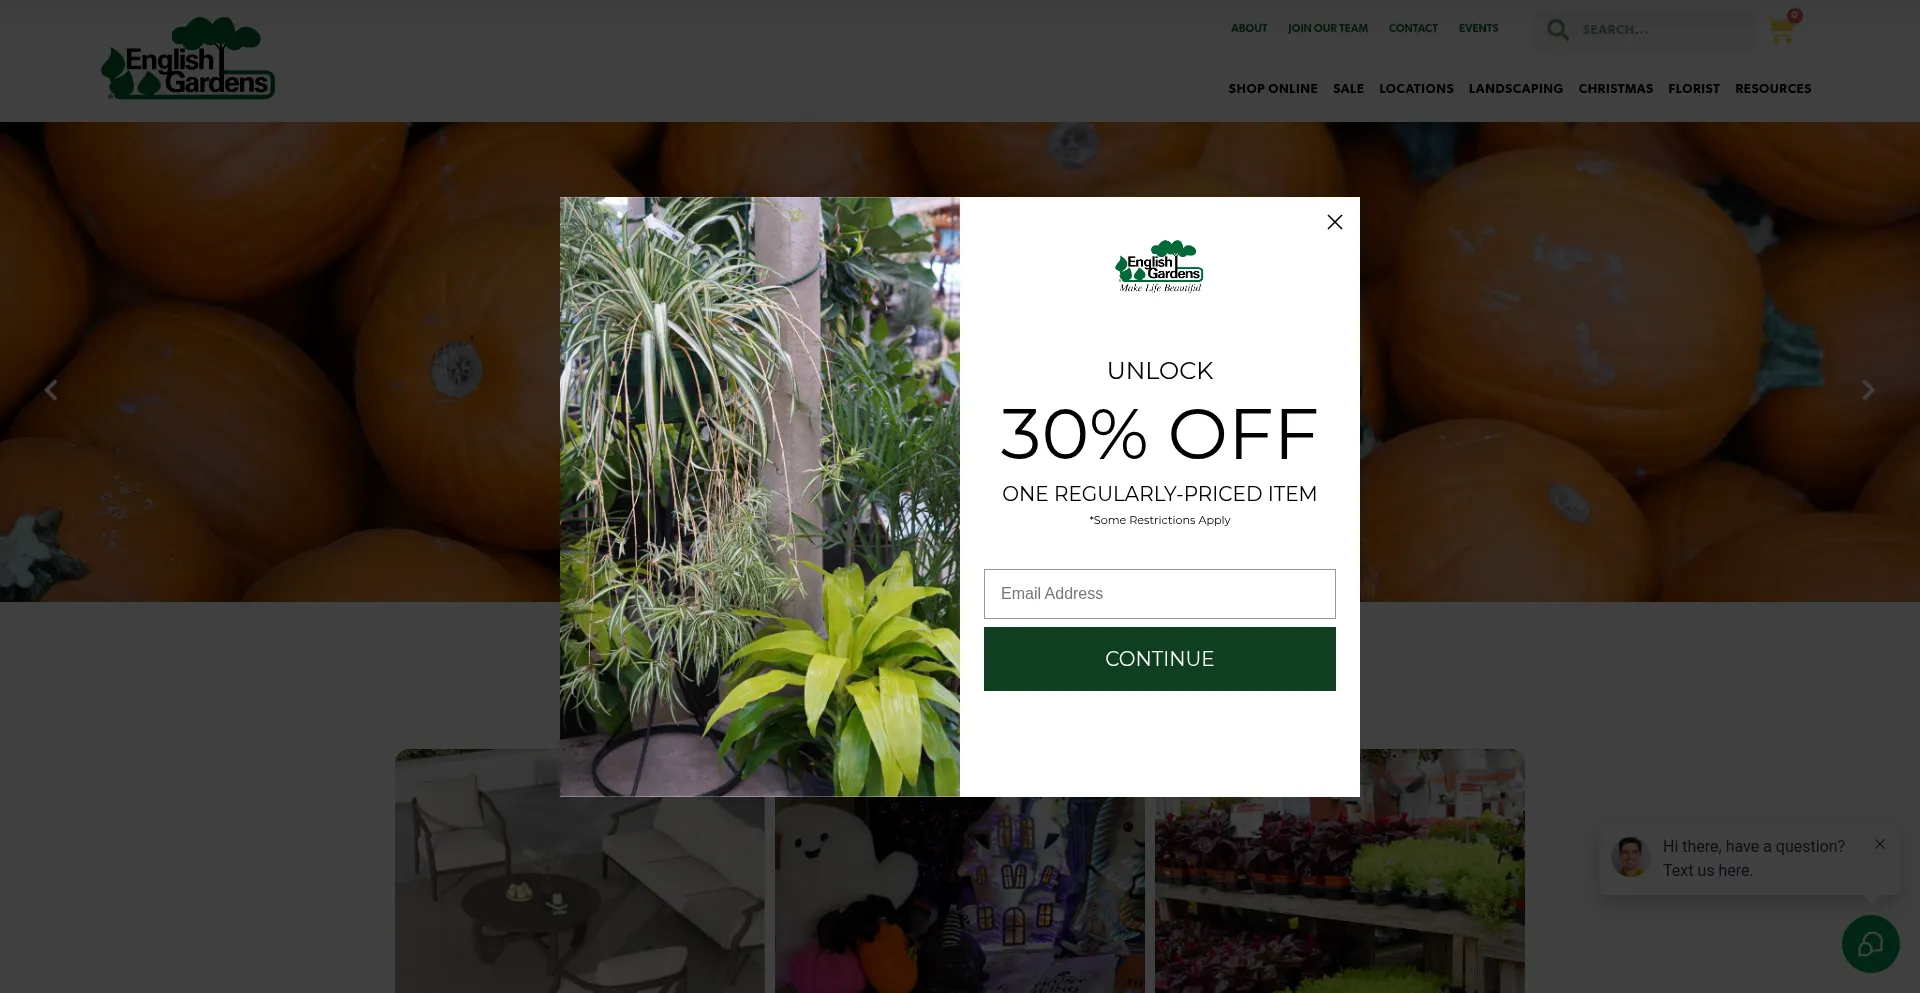Click the English Gardens header logo
Image resolution: width=1920 pixels, height=993 pixels.
point(188,58)
